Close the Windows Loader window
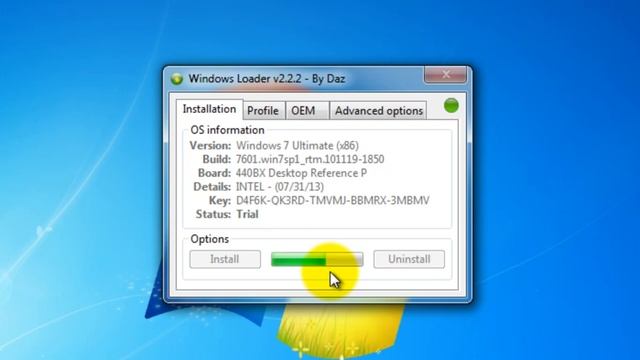Image resolution: width=640 pixels, height=360 pixels. 445,75
